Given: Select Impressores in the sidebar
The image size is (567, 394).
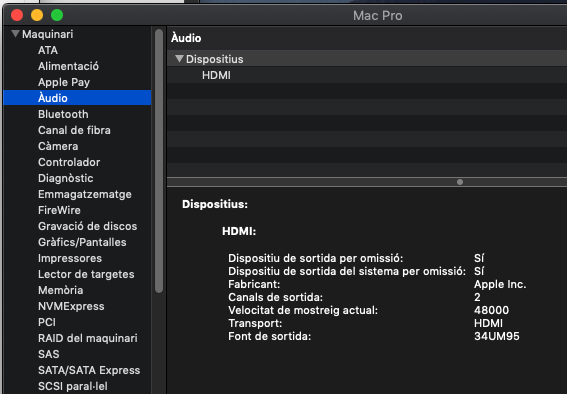Looking at the screenshot, I should point(70,258).
